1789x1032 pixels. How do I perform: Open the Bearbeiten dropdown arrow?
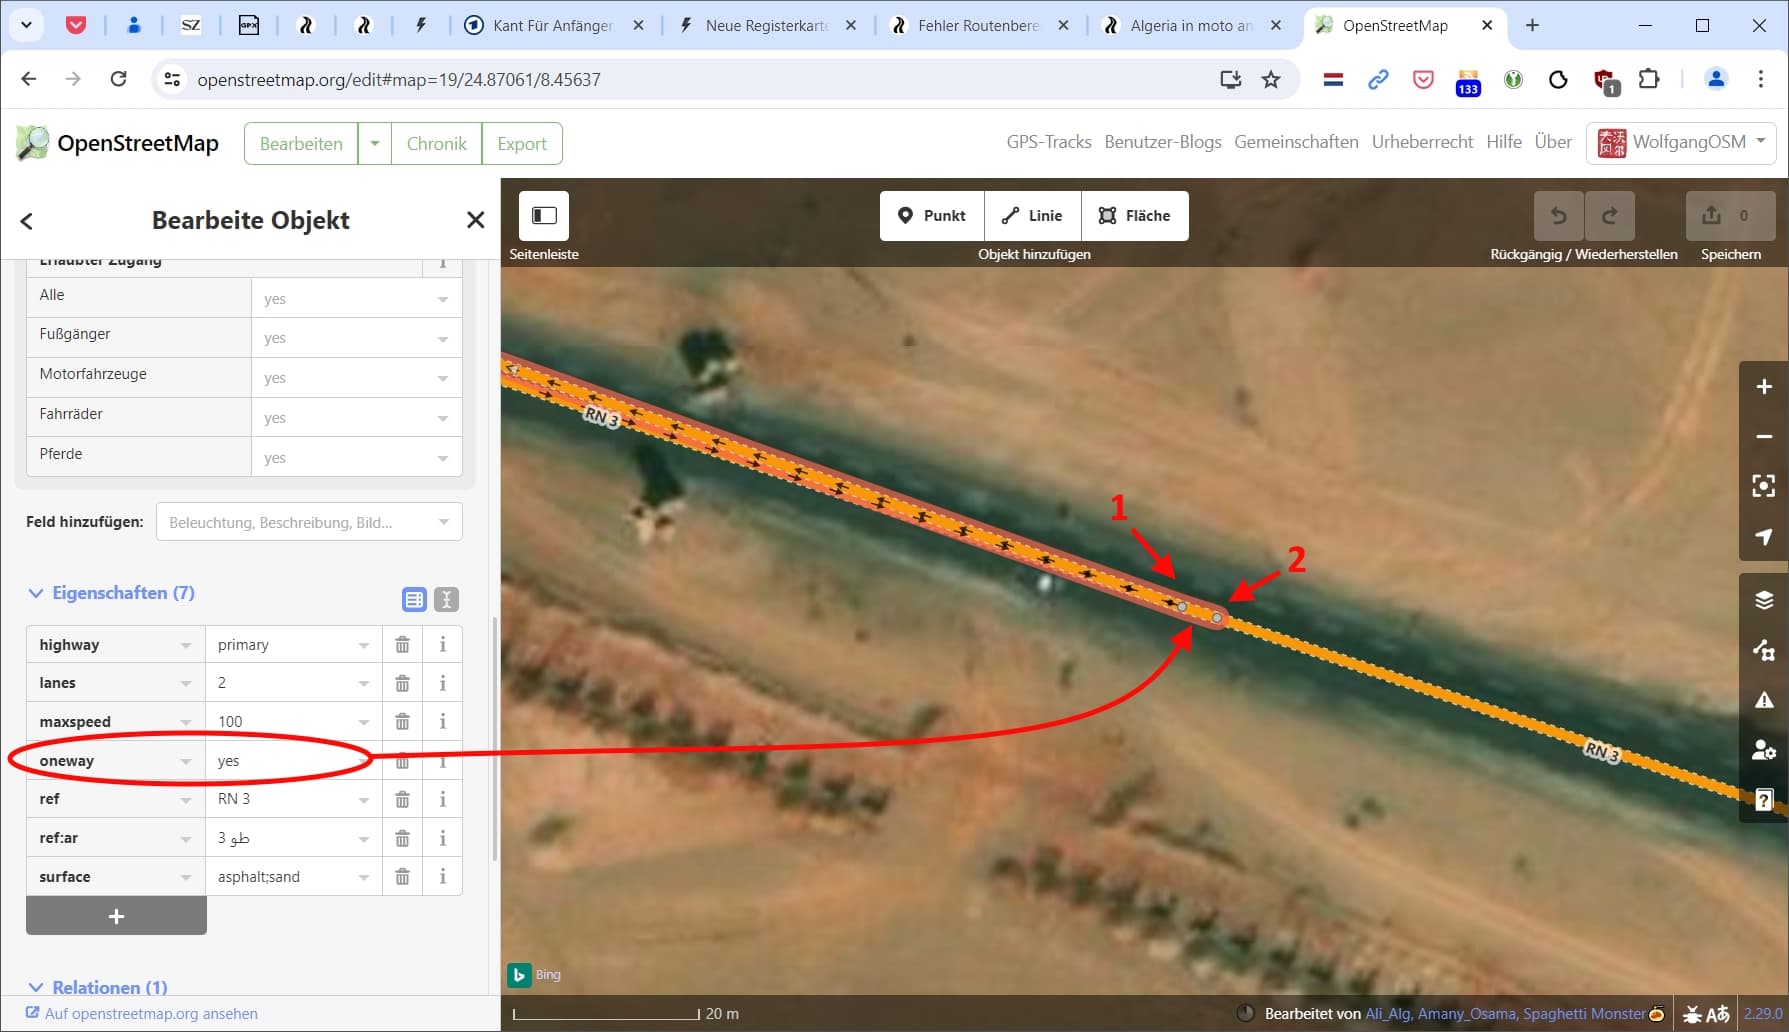pos(375,143)
